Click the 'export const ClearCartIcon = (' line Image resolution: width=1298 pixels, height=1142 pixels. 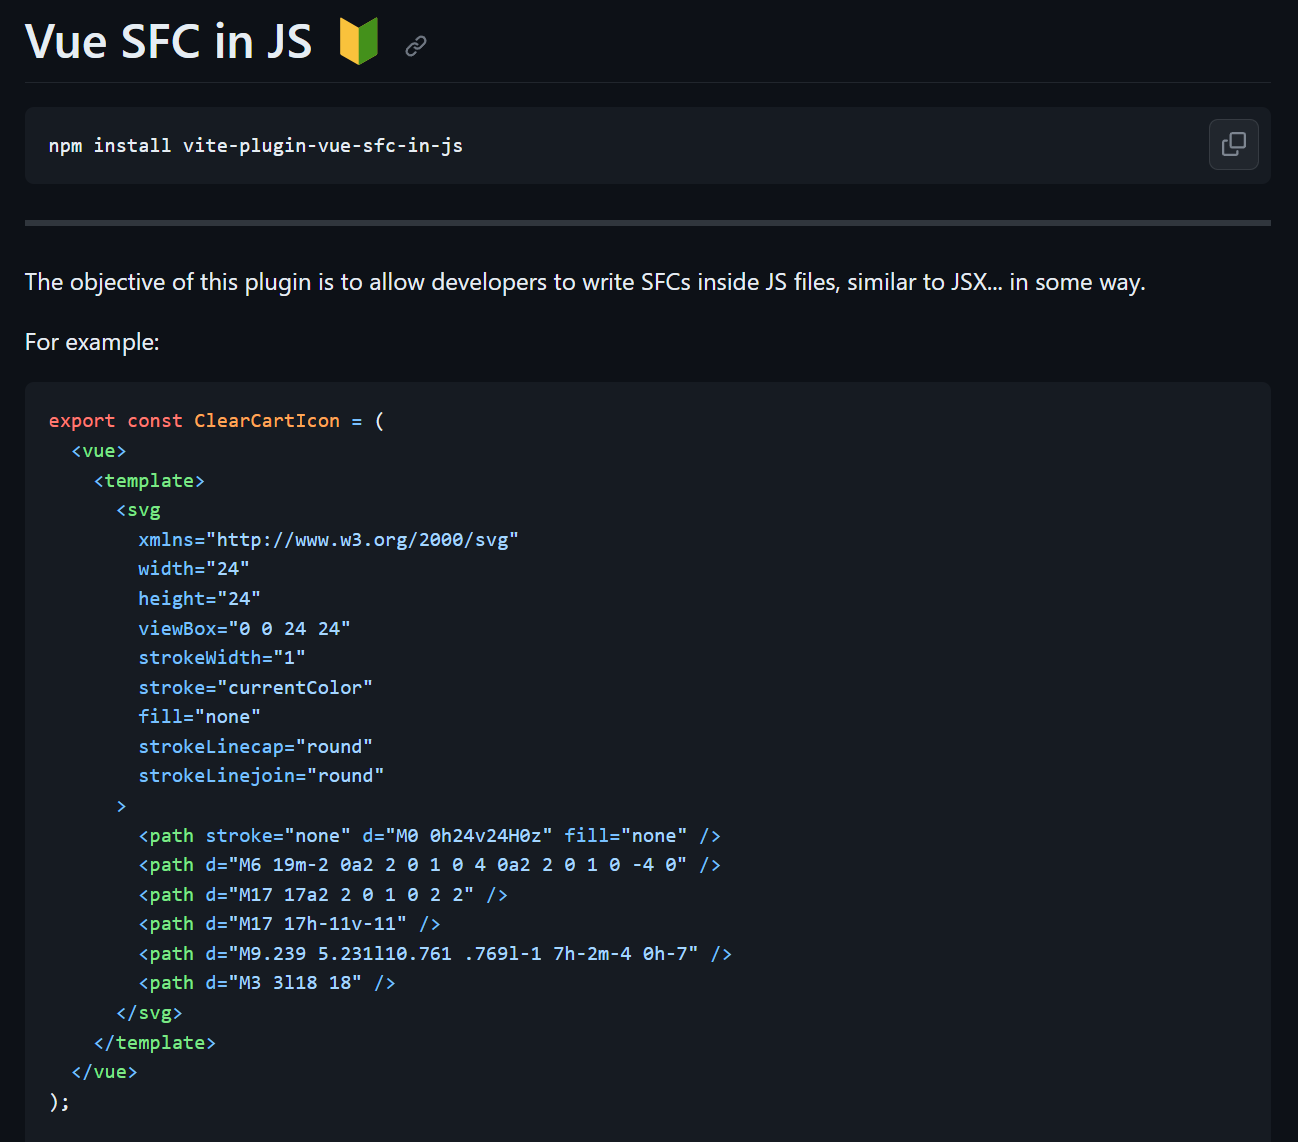[x=216, y=421]
